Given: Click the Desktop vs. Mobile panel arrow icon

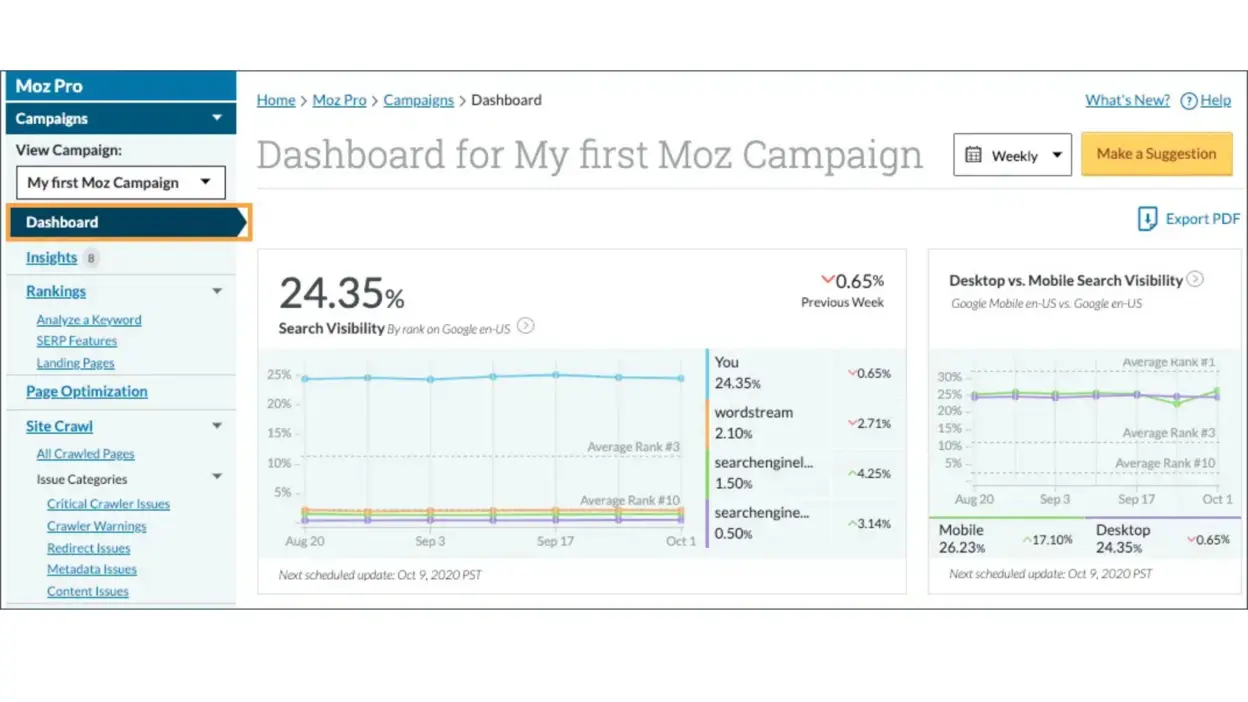Looking at the screenshot, I should click(1195, 281).
